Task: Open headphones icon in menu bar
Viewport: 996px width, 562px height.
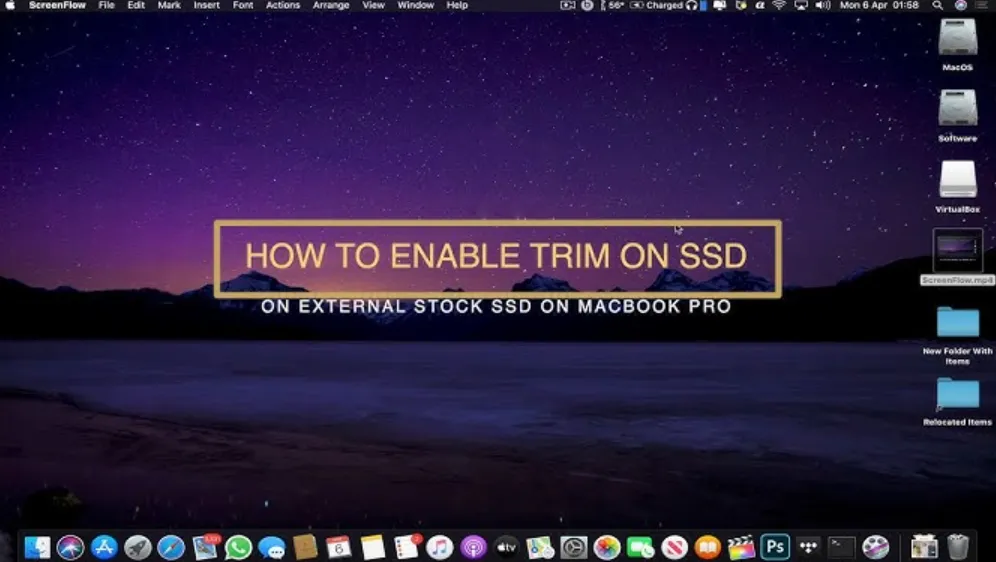Action: [x=691, y=5]
